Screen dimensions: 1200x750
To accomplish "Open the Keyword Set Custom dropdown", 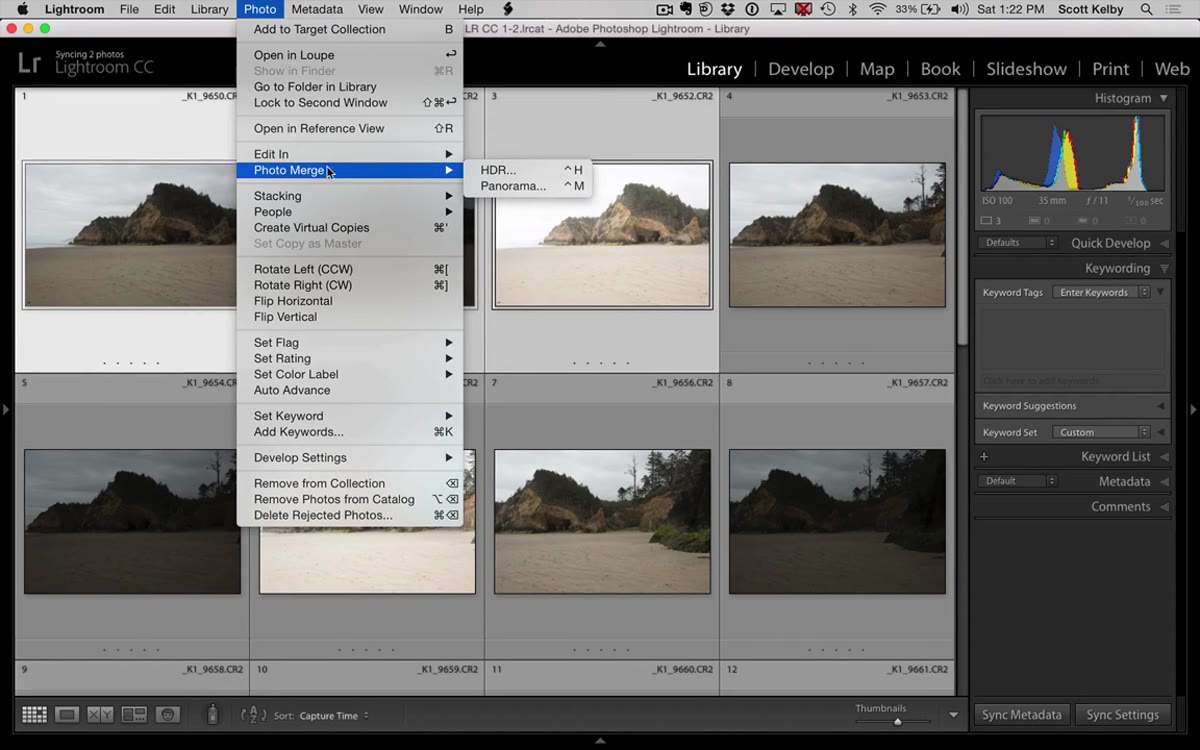I will [1101, 432].
